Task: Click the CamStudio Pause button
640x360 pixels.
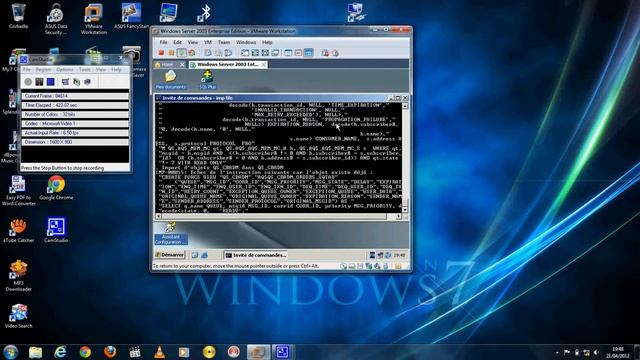Action: (x=39, y=82)
